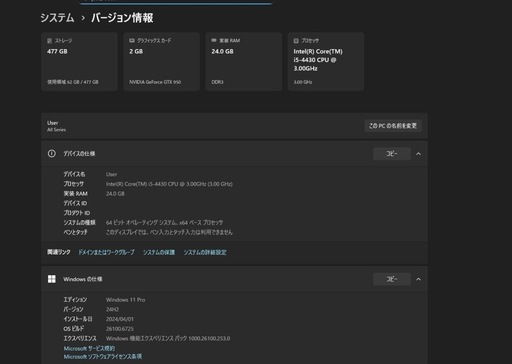The image size is (512, 364).
Task: Click the 関連リンク label
Action: pyautogui.click(x=59, y=252)
